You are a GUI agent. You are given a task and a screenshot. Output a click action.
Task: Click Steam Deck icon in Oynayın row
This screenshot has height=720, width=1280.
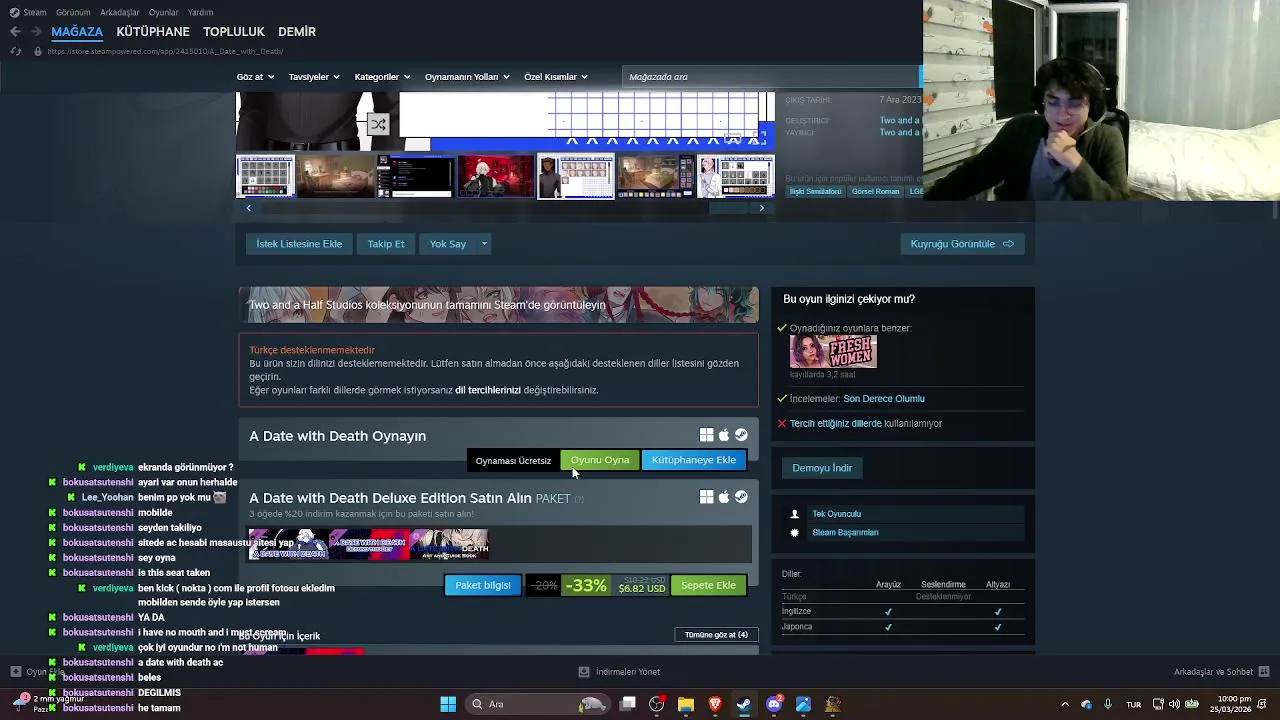tap(741, 435)
